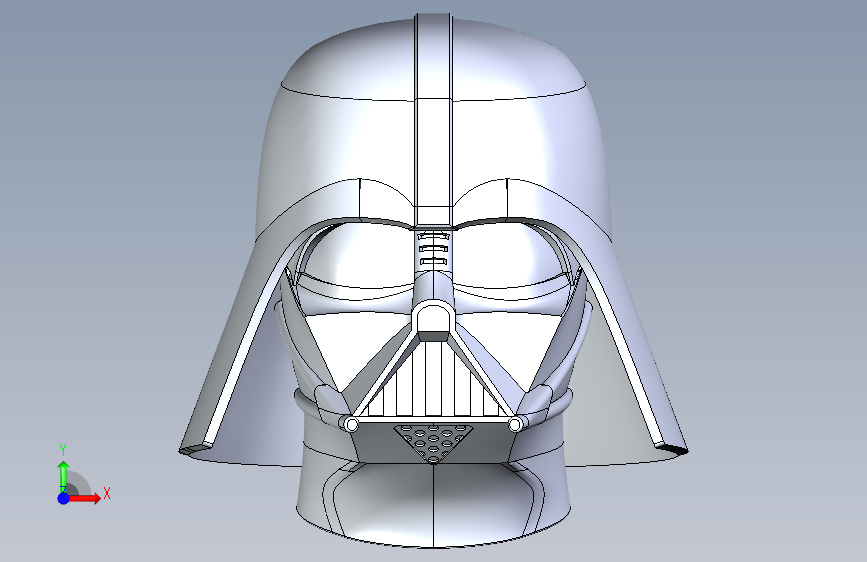Click the blue Z axis sphere on the triad
The width and height of the screenshot is (867, 562).
click(64, 498)
